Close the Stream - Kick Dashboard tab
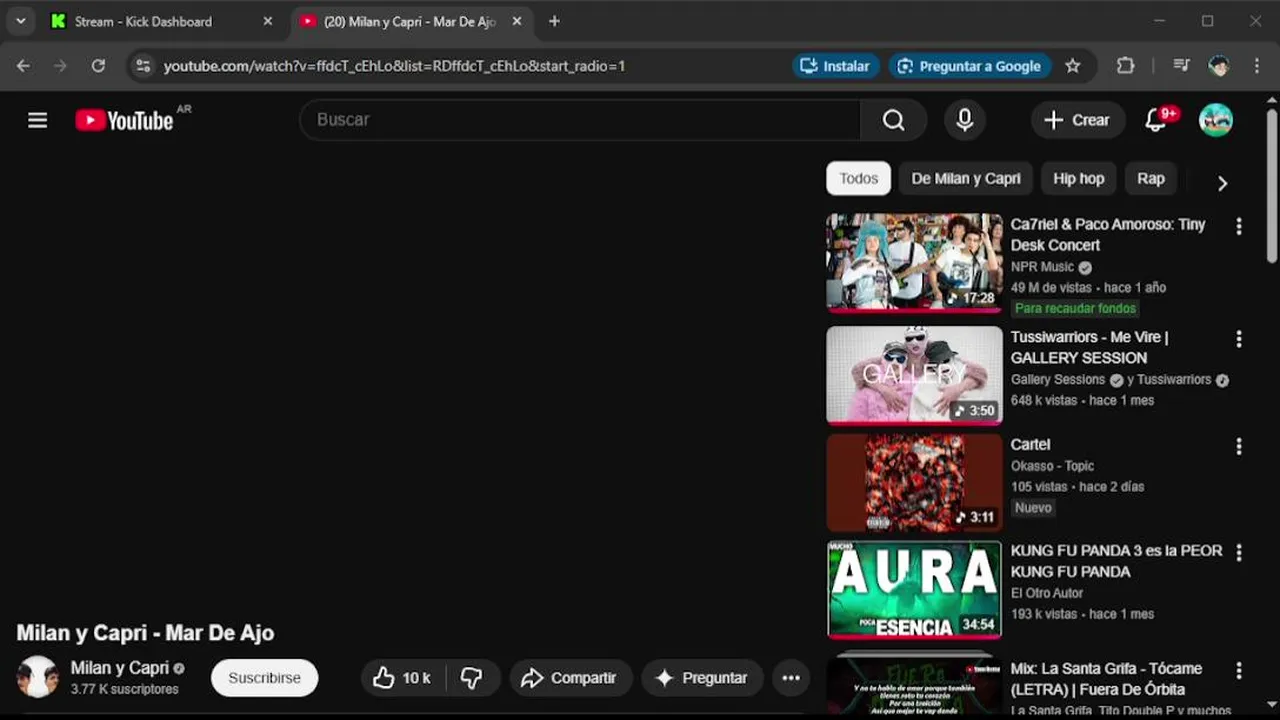Screen dimensions: 1280x720 pos(267,21)
